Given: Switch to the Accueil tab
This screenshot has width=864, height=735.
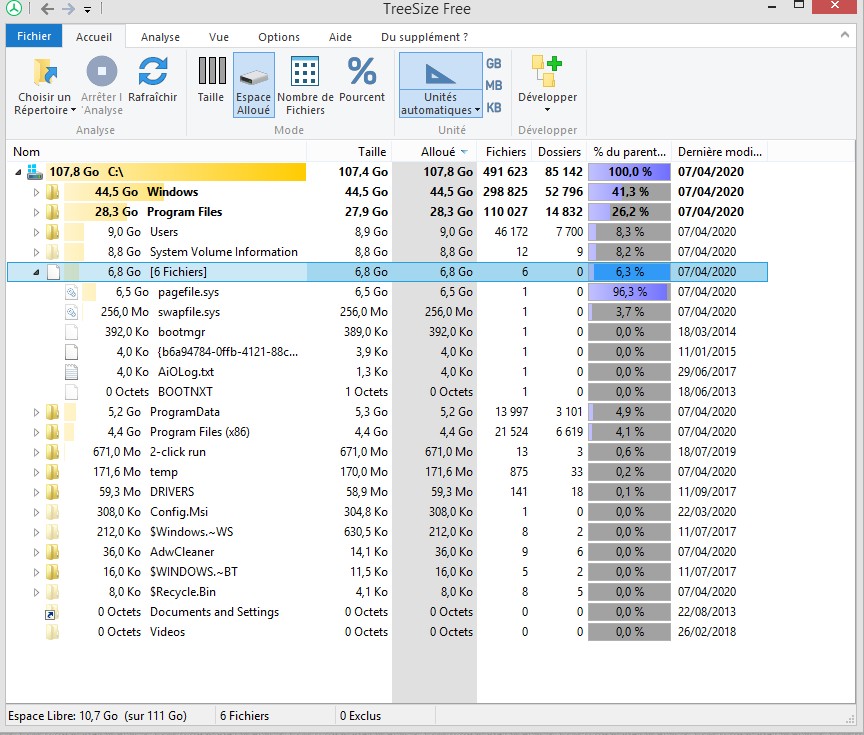Looking at the screenshot, I should [94, 37].
